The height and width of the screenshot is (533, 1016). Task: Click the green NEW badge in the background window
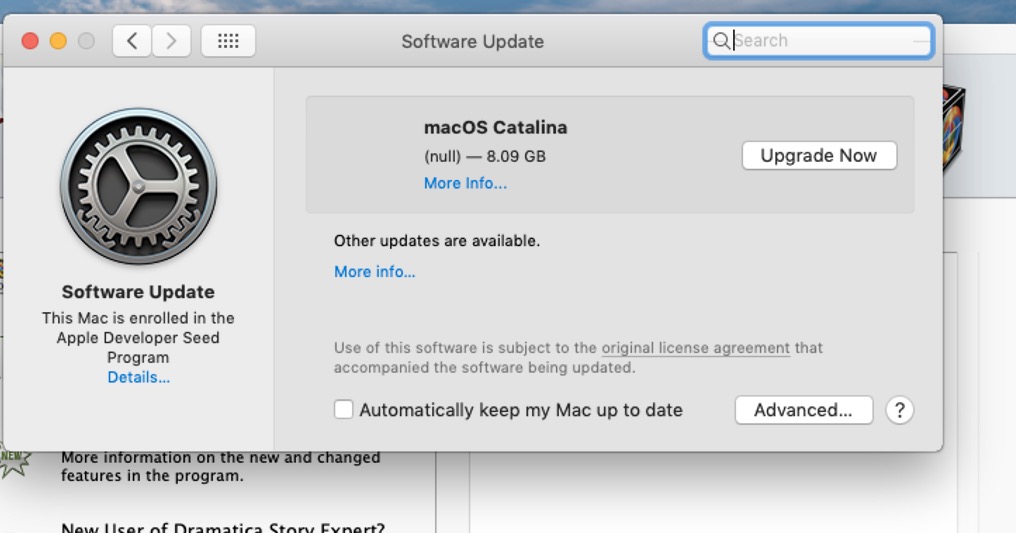coord(14,460)
